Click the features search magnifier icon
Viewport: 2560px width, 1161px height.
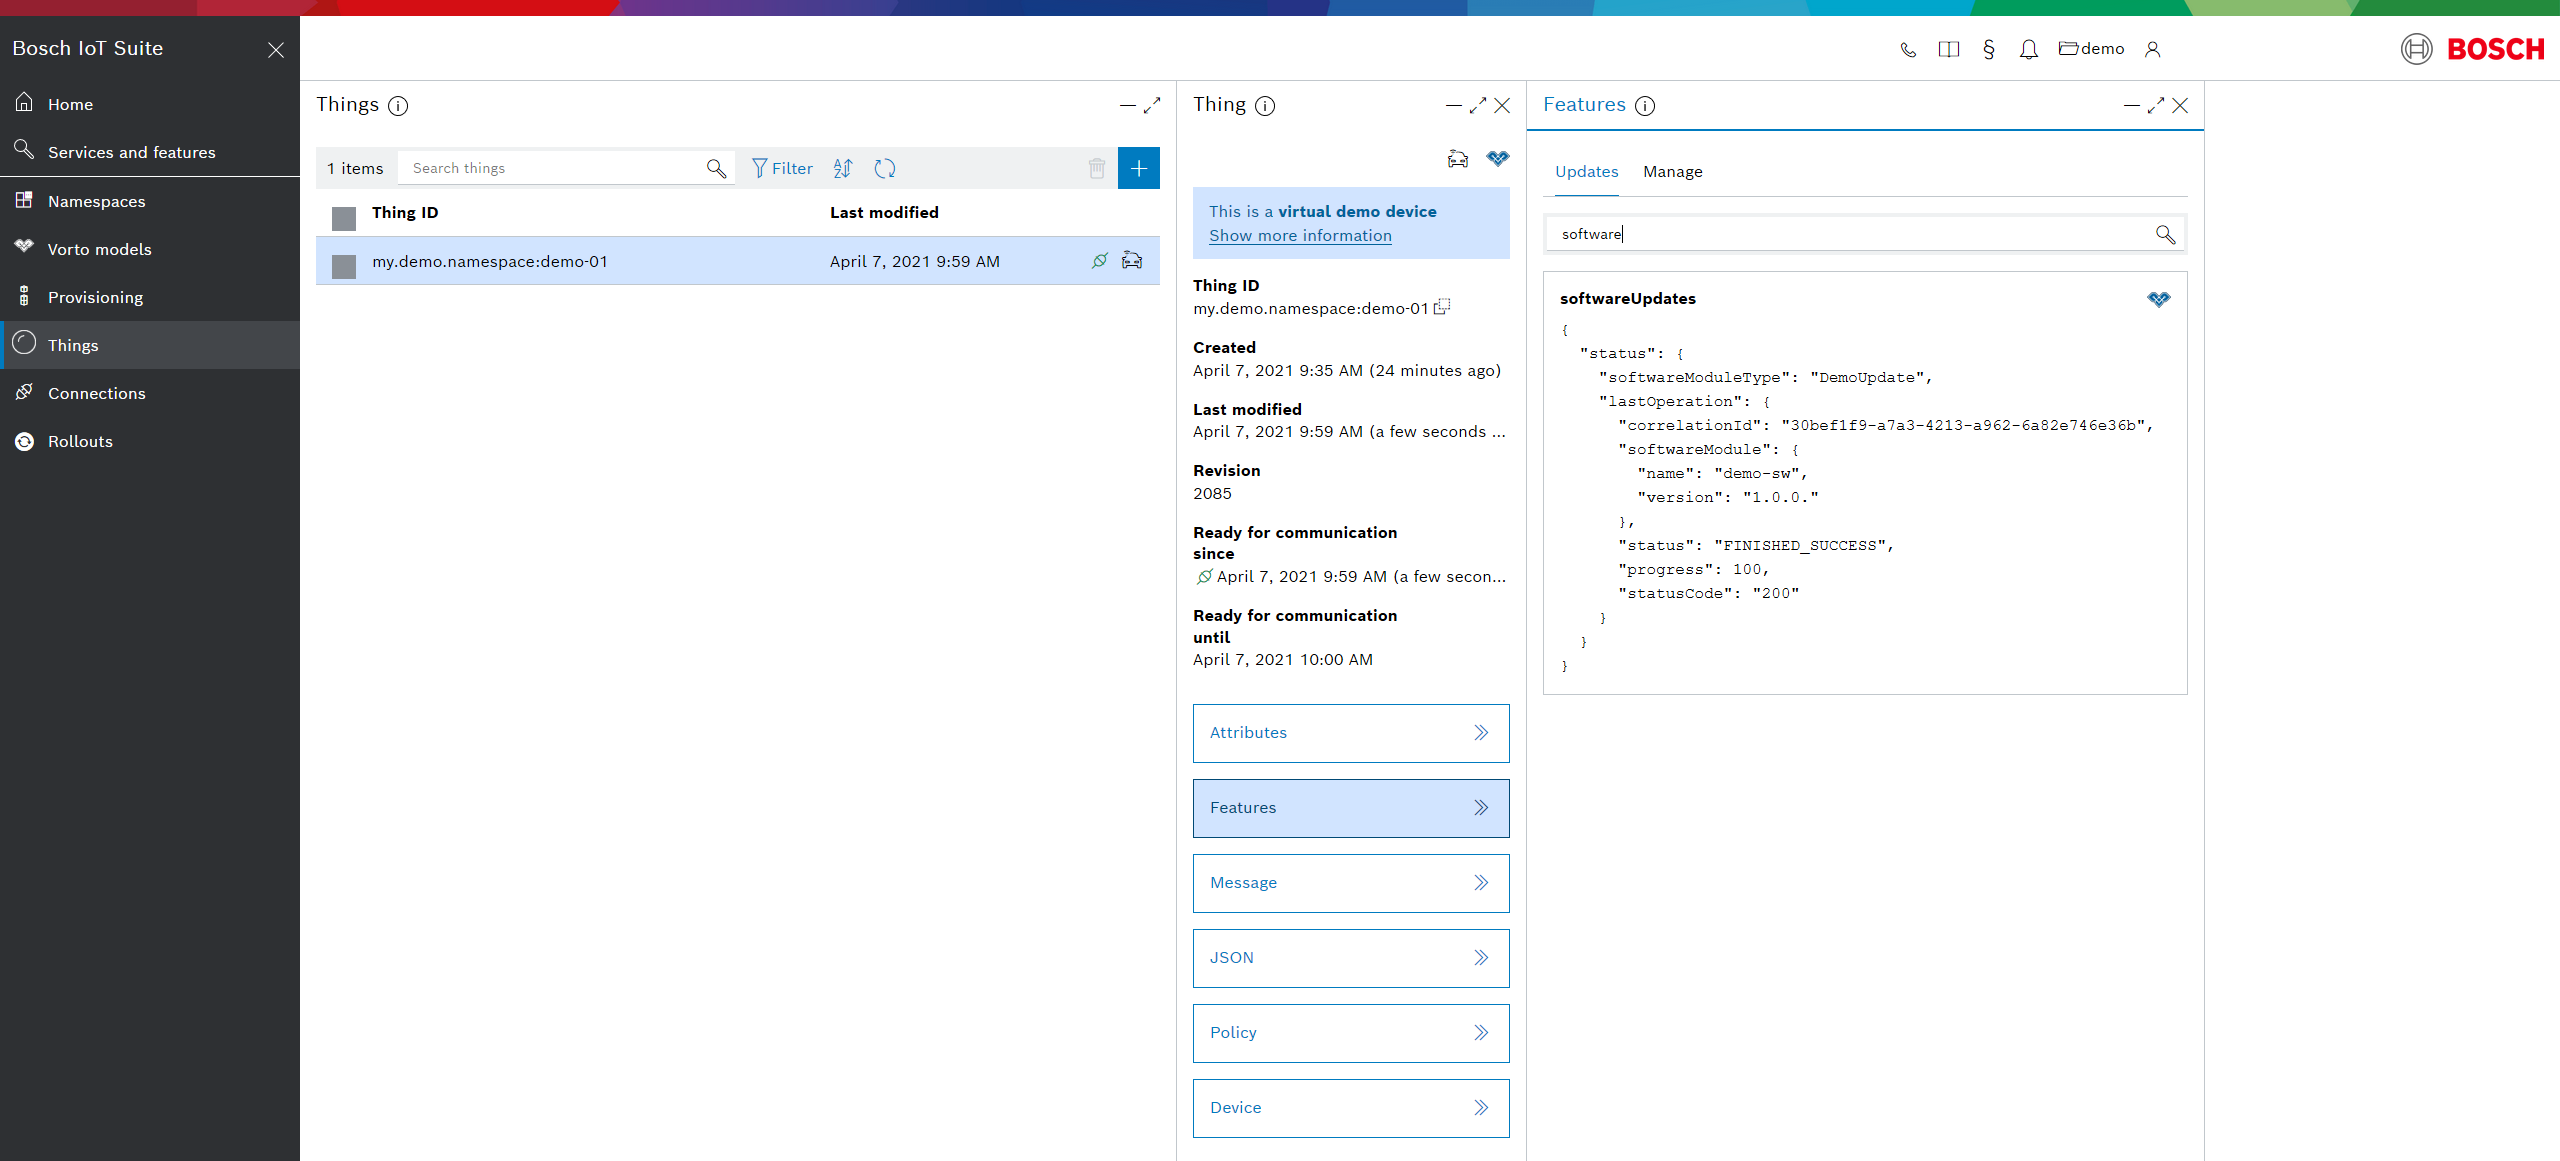pyautogui.click(x=2165, y=234)
